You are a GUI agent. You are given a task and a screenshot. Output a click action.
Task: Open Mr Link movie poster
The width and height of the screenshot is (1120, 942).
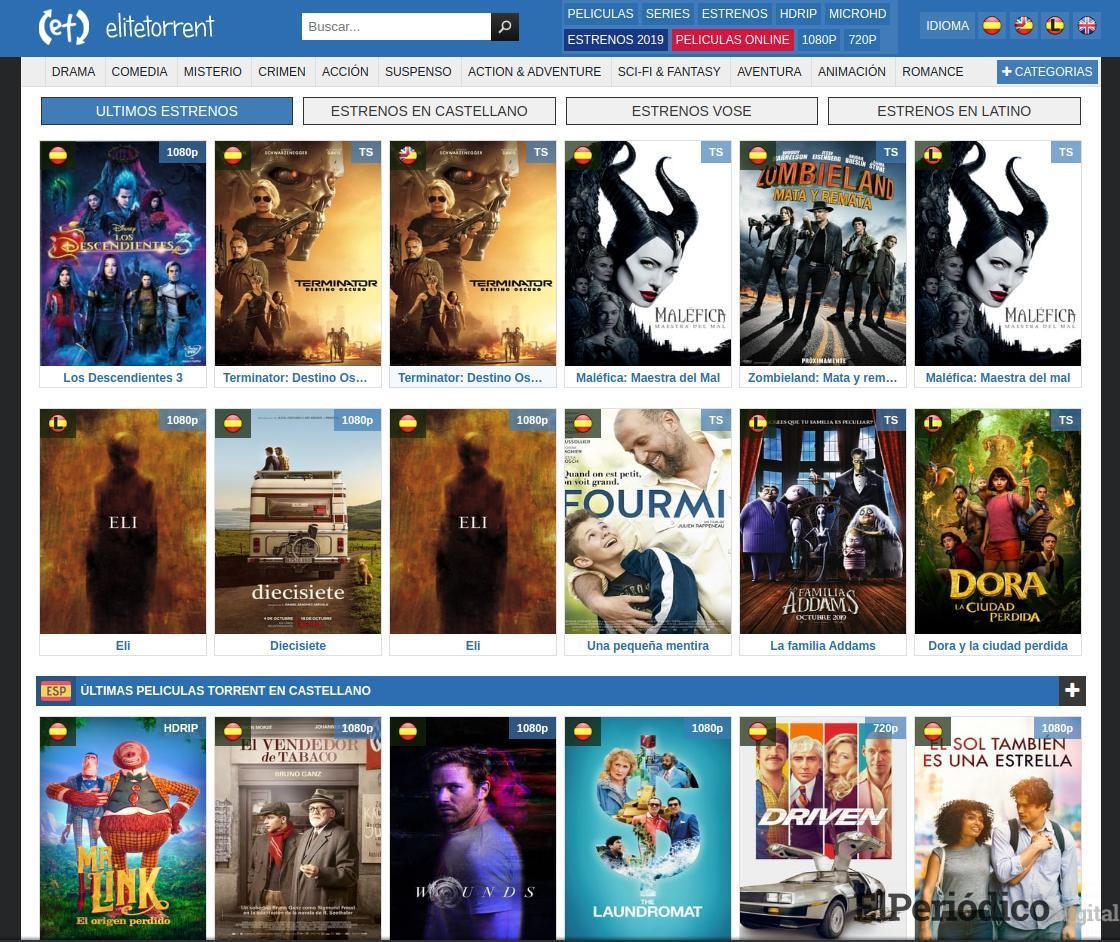123,828
